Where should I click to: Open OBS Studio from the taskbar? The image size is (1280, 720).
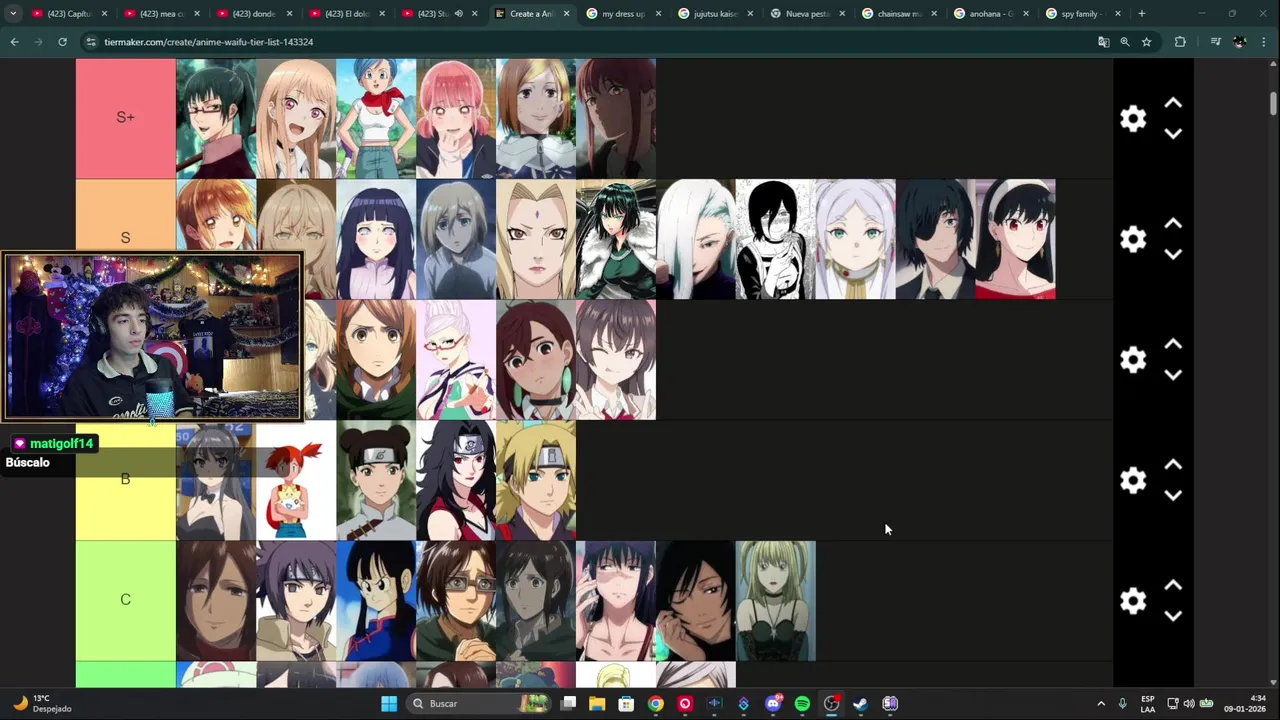pos(831,704)
